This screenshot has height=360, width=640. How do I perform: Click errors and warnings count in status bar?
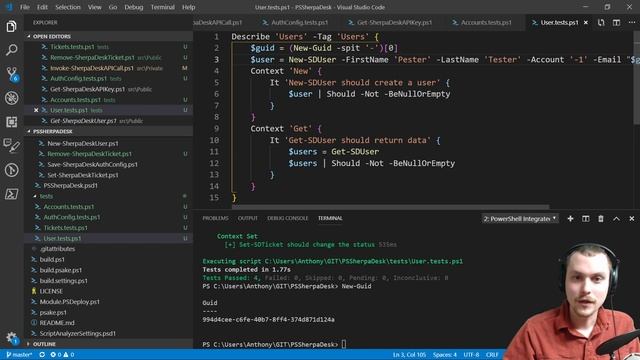pyautogui.click(x=62, y=355)
